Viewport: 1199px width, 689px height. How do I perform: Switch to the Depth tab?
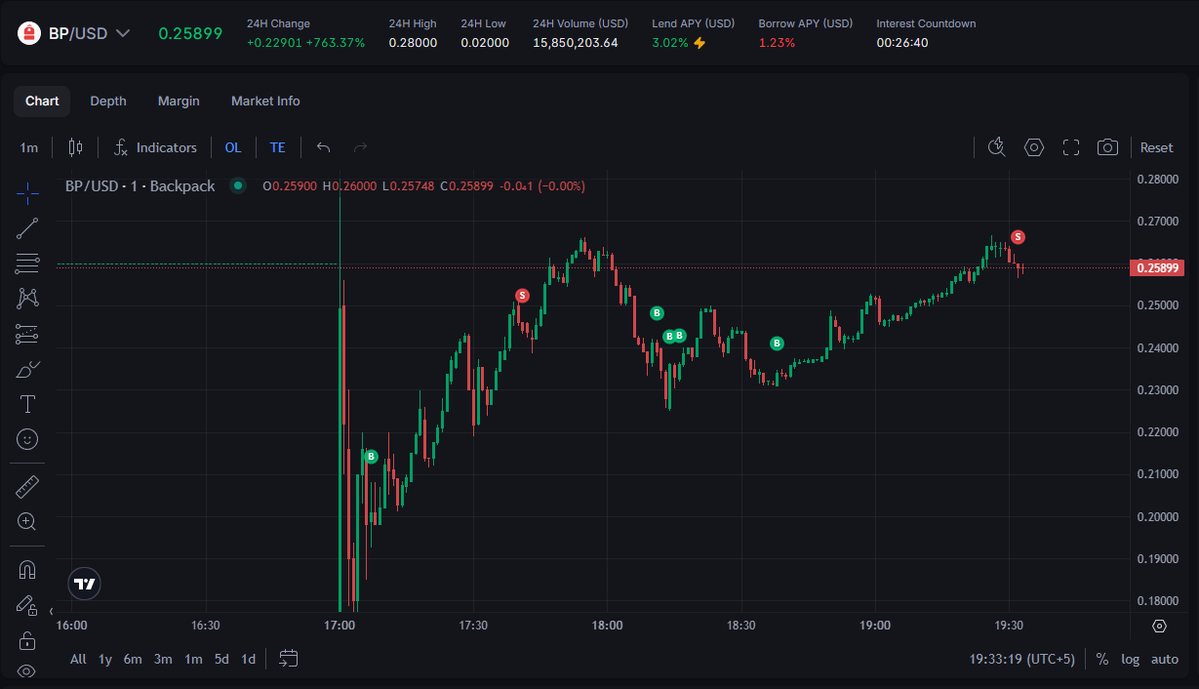coord(108,101)
